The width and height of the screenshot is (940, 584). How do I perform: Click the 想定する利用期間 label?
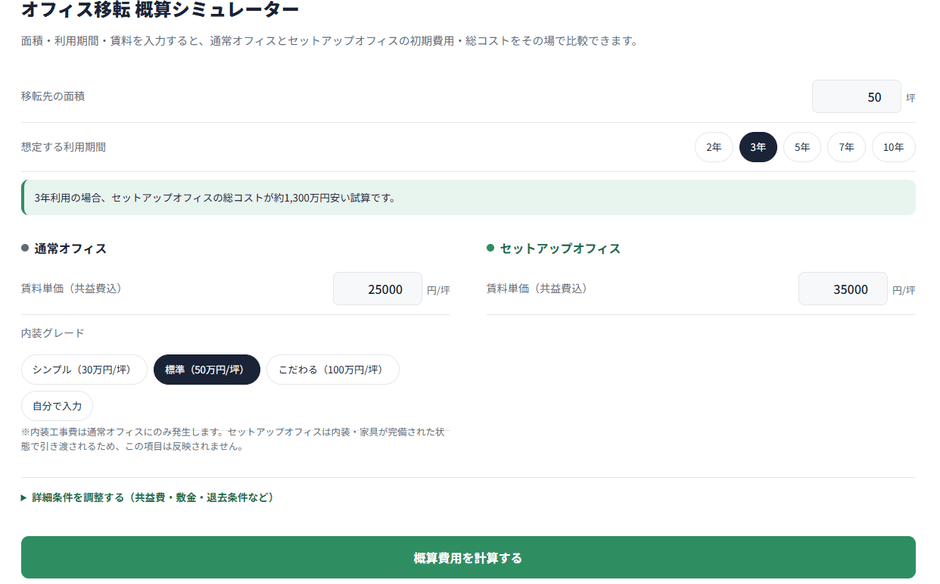[x=64, y=147]
